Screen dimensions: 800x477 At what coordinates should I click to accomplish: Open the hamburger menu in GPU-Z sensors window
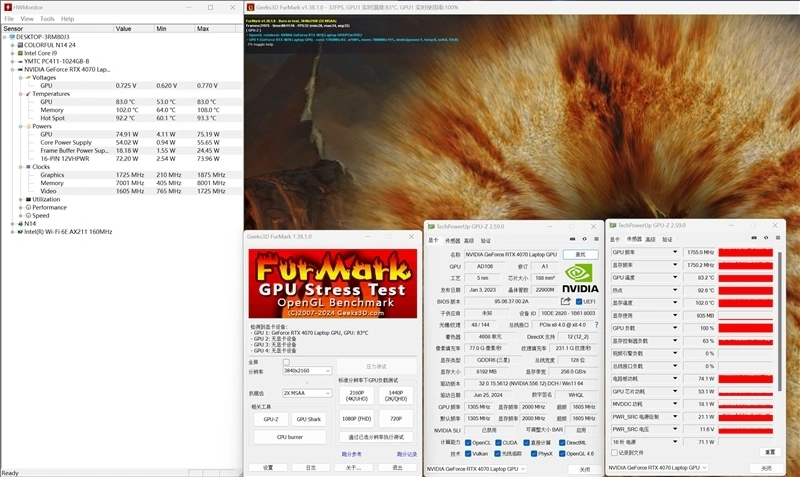(x=778, y=238)
